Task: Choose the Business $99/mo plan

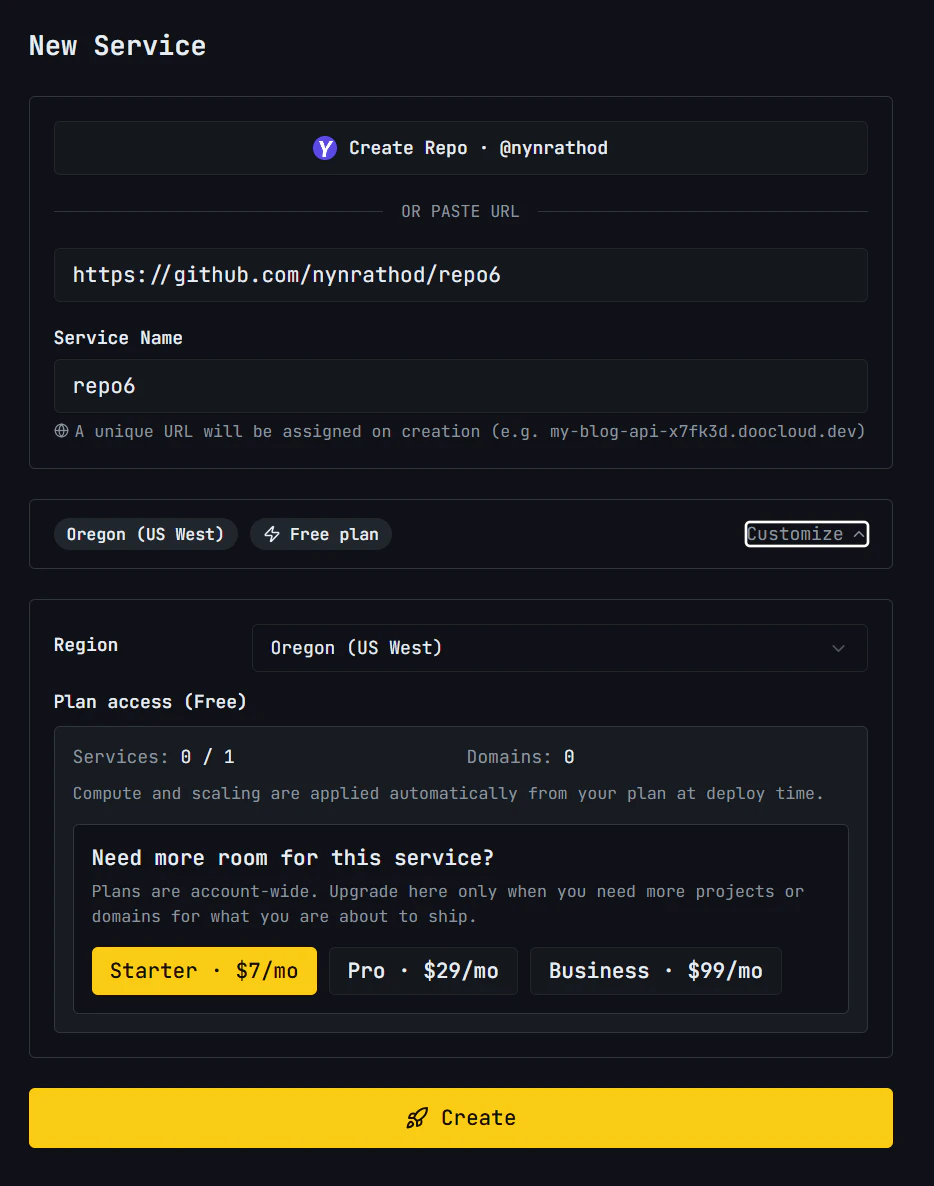Action: tap(655, 970)
